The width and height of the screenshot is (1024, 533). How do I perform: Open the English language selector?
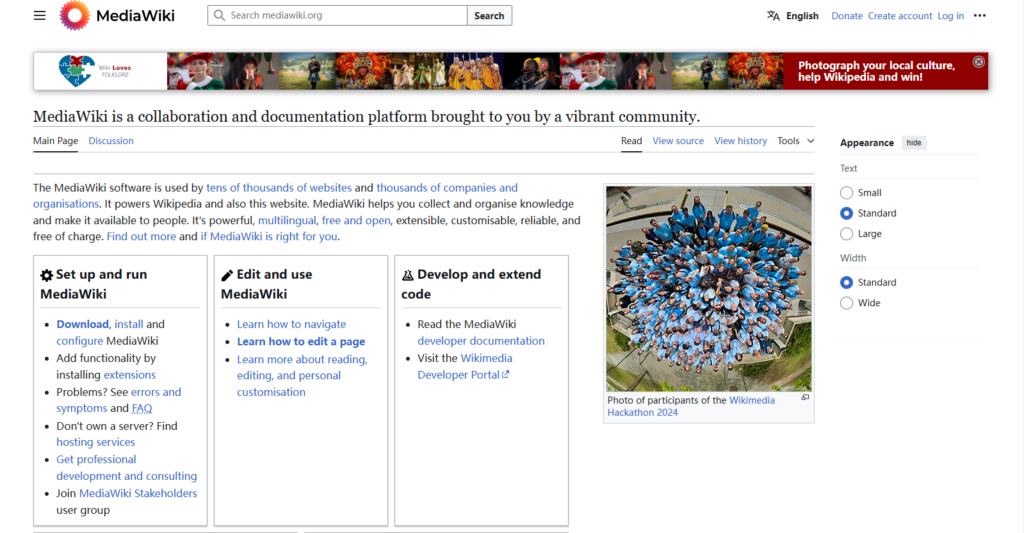tap(801, 16)
